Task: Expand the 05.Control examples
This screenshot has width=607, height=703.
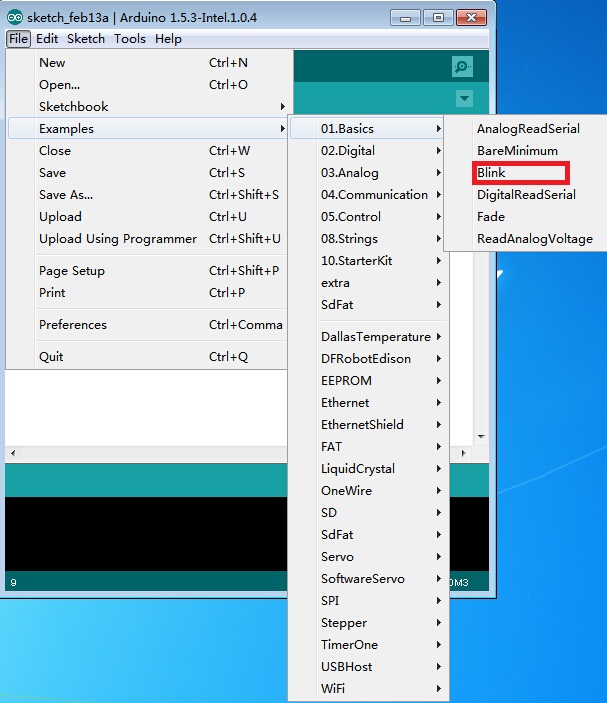Action: point(367,217)
